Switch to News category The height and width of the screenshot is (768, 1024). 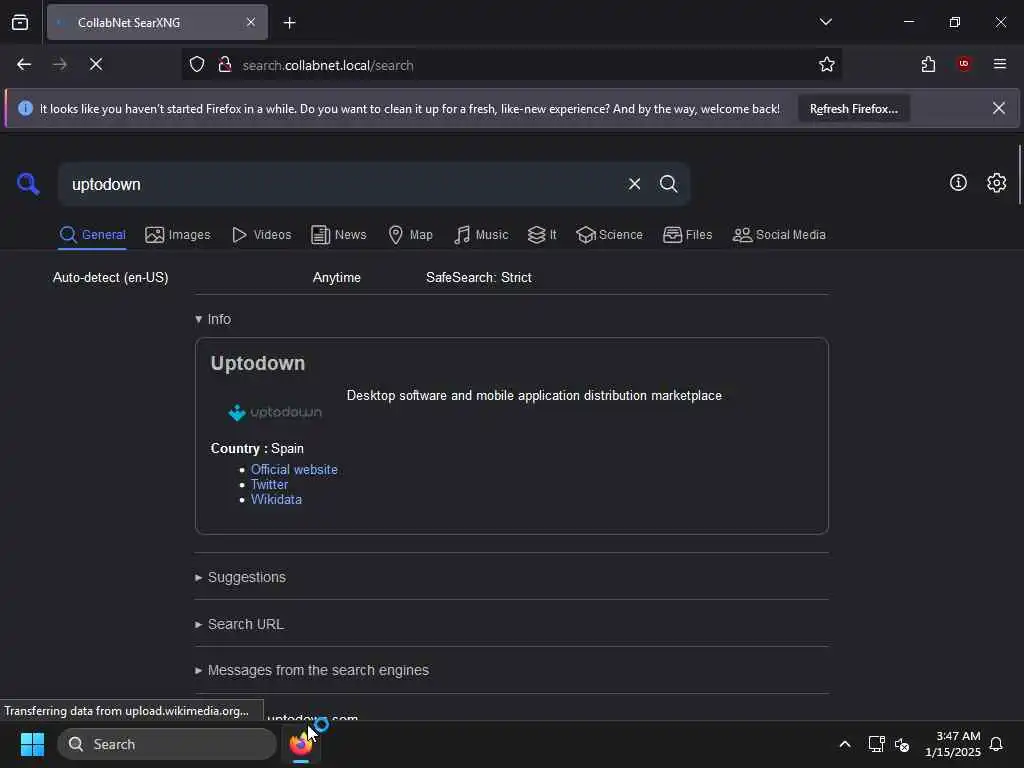tap(338, 235)
